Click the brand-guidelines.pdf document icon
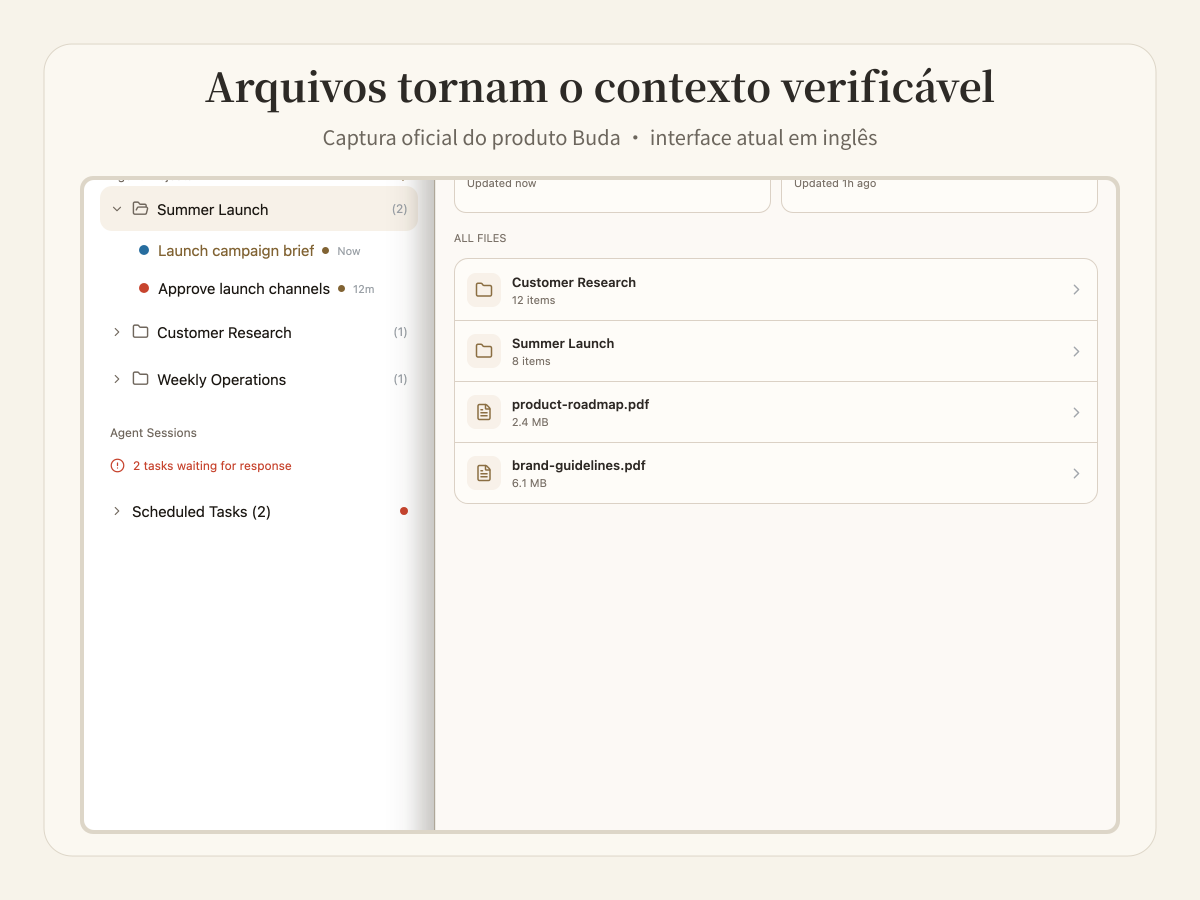The height and width of the screenshot is (900, 1200). click(x=484, y=473)
